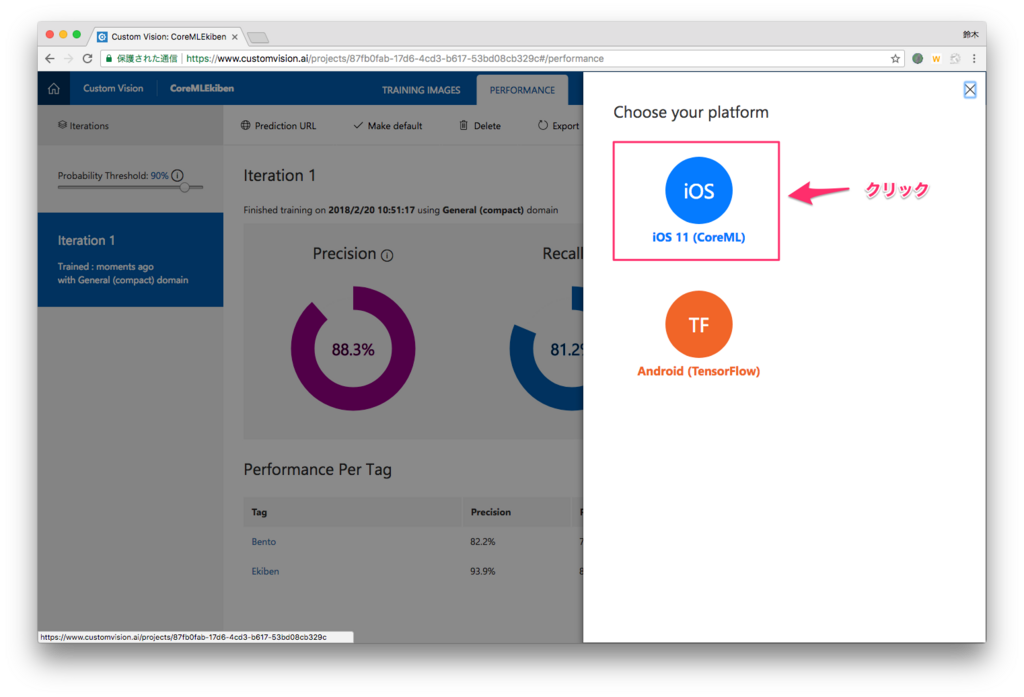Open the CoreMLEkiben project link
1024x697 pixels.
pos(202,88)
